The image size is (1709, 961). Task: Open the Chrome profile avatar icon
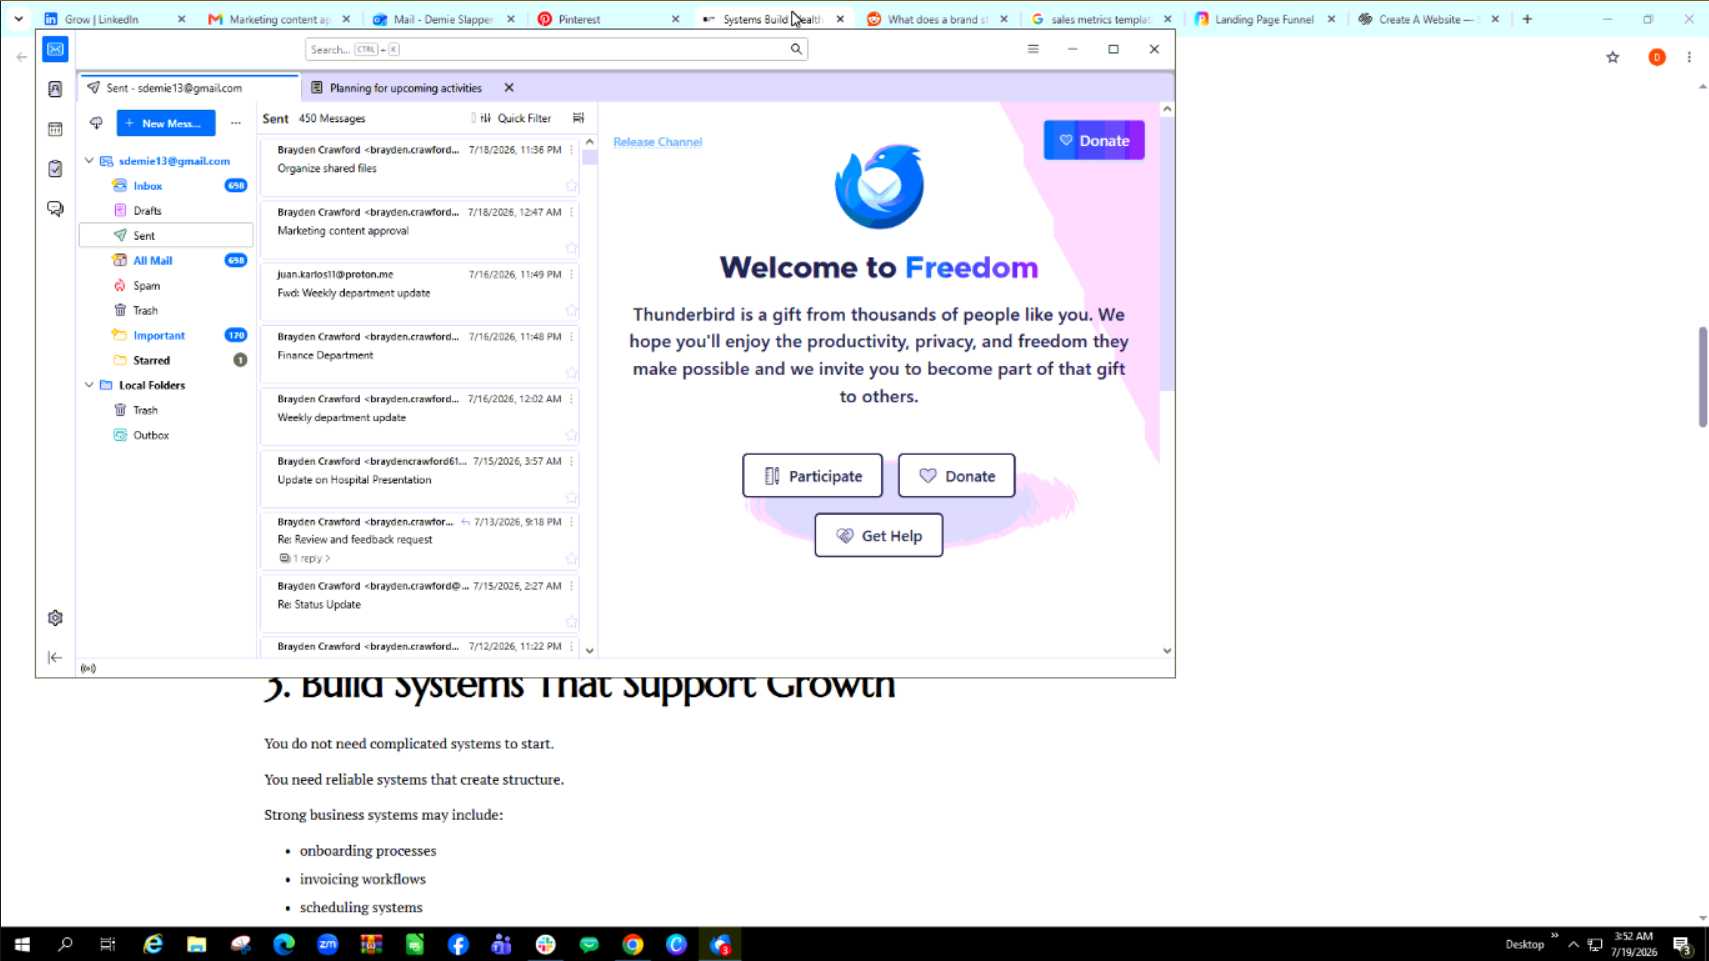(x=1657, y=57)
